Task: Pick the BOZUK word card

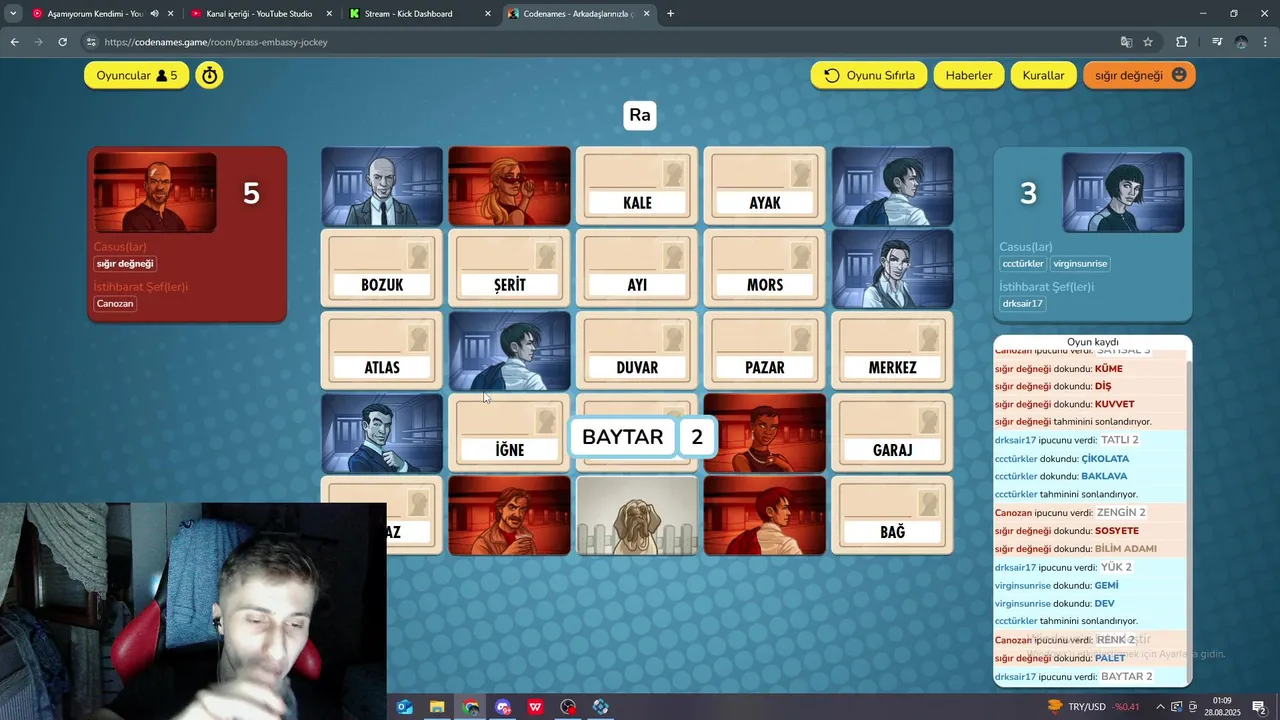Action: point(382,268)
